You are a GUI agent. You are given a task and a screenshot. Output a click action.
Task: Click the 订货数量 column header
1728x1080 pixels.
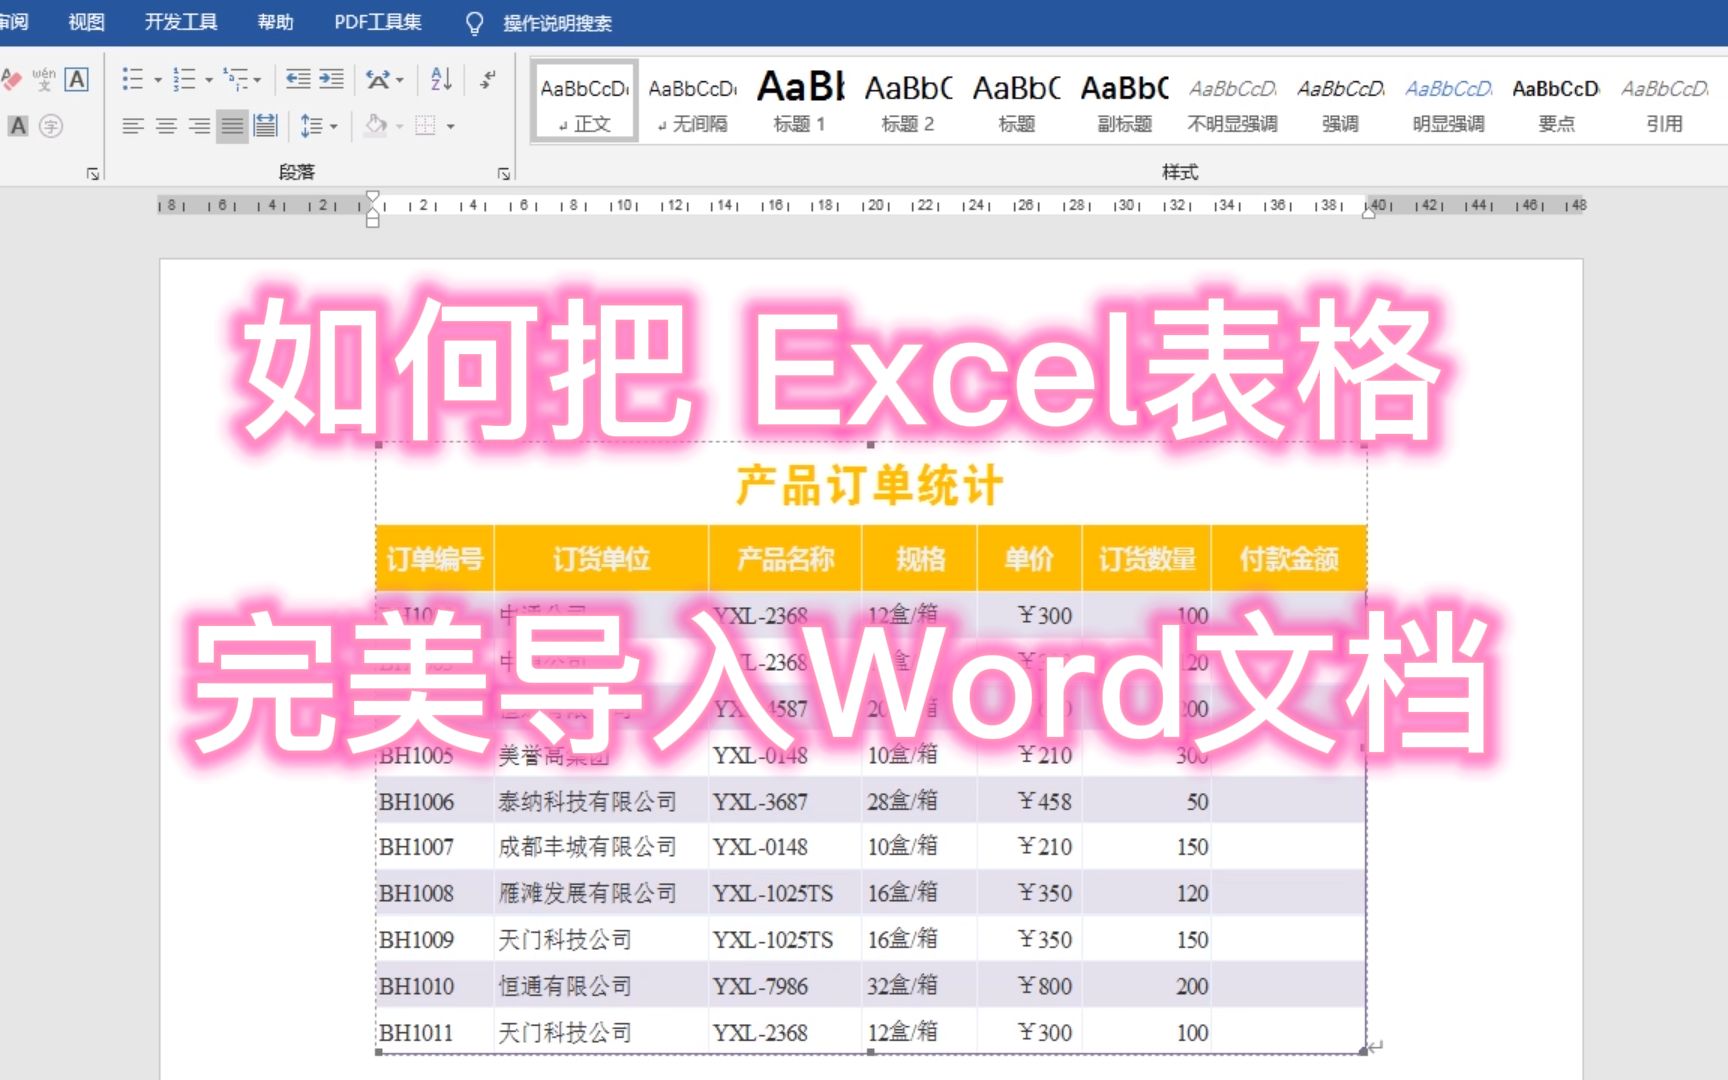[x=1147, y=559]
